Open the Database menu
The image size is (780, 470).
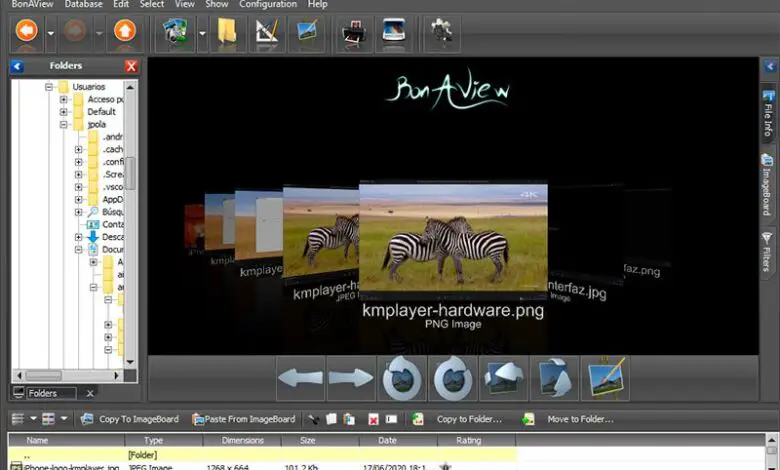[x=83, y=5]
